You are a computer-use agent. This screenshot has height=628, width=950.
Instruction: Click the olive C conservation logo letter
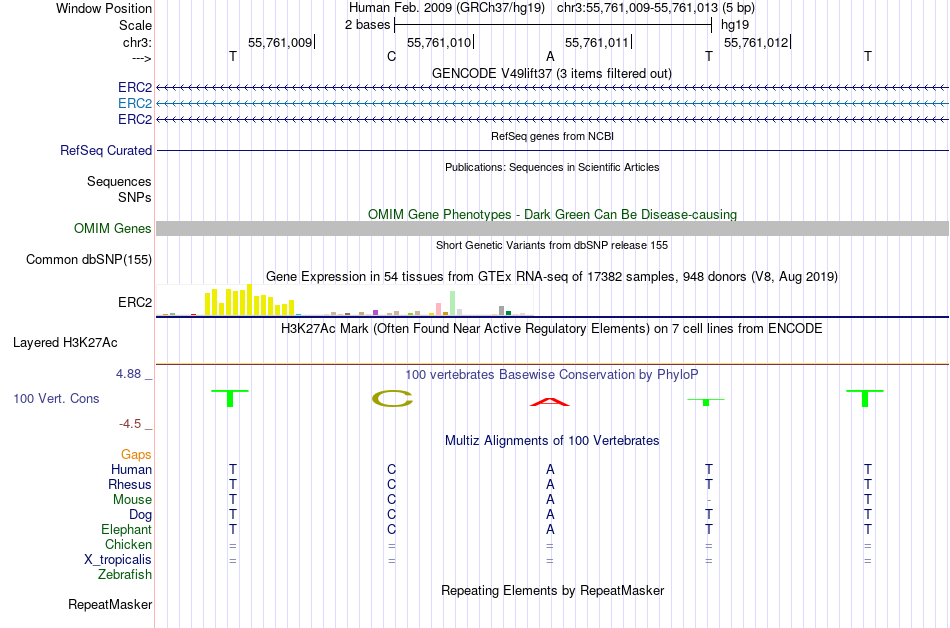click(x=392, y=398)
